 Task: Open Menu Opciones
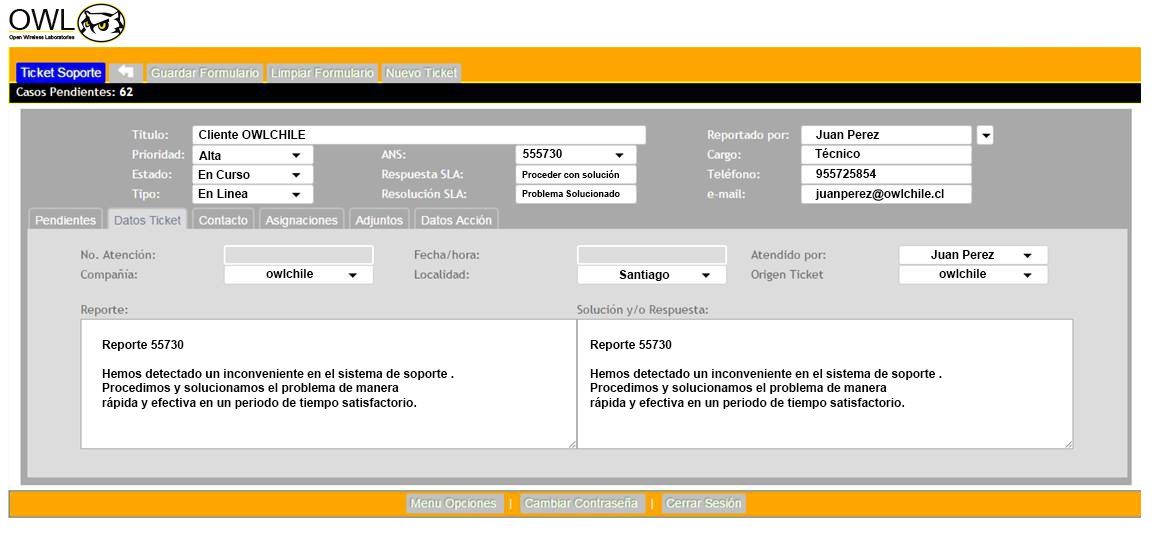[x=455, y=503]
